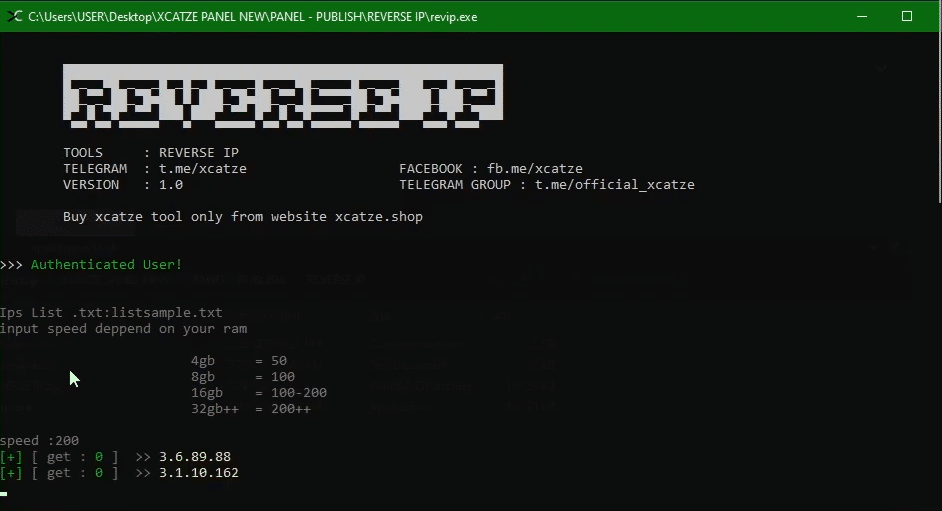Click the IP address 3.1.10.162

click(x=199, y=473)
